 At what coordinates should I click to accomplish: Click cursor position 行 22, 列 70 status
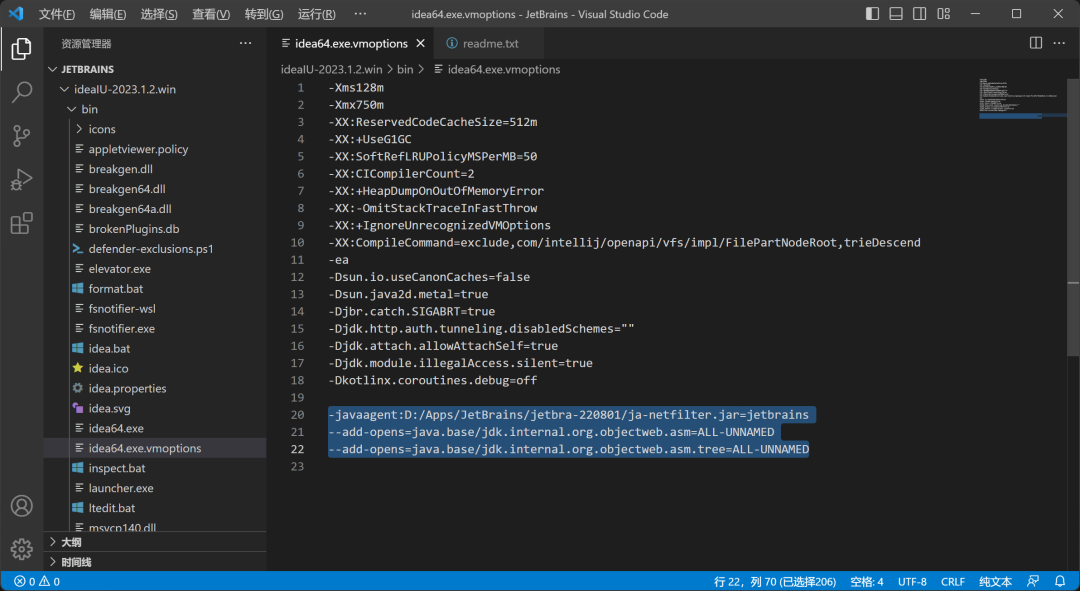tap(775, 581)
